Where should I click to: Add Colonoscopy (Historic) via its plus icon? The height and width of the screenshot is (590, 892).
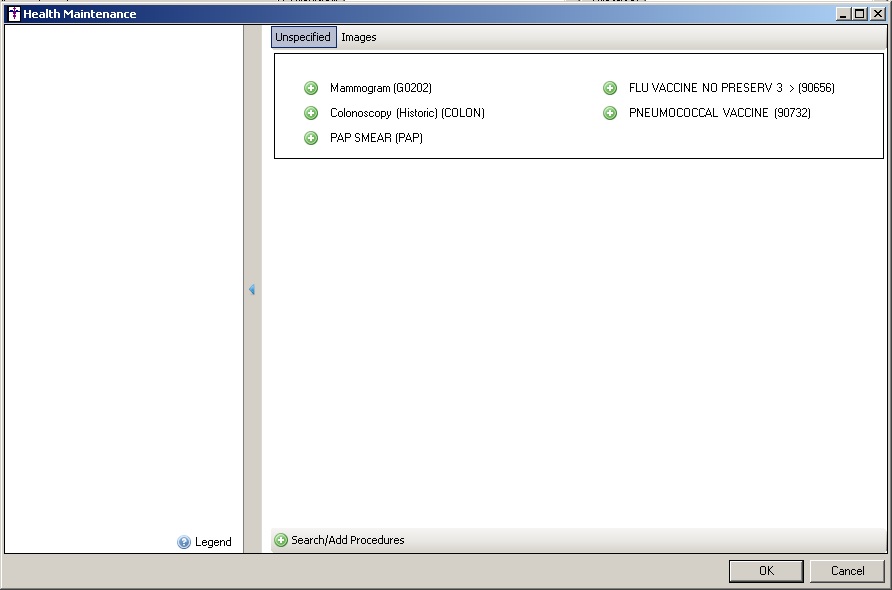tap(311, 114)
